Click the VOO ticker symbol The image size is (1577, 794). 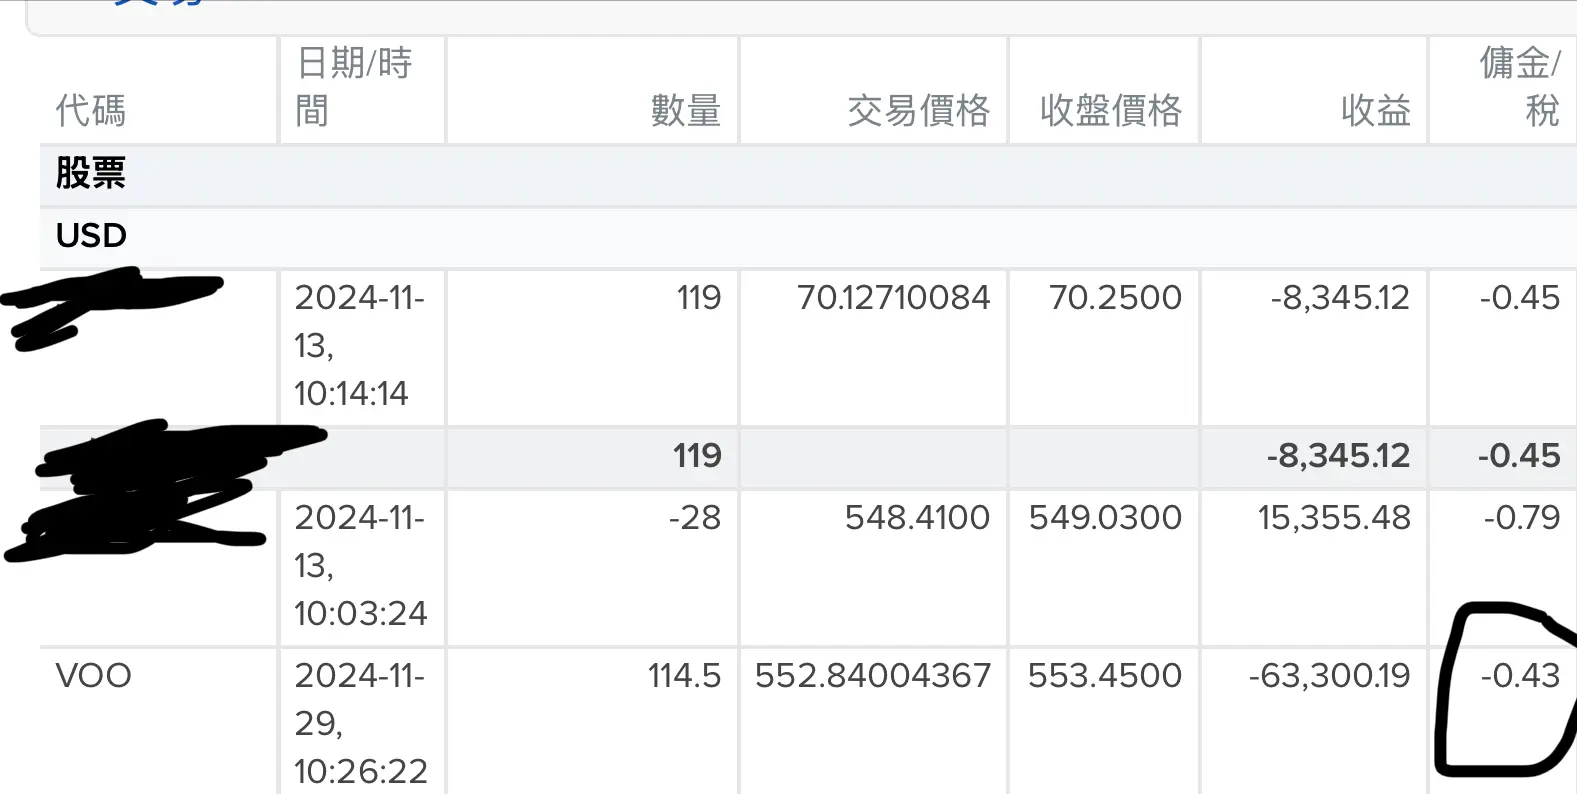click(94, 676)
